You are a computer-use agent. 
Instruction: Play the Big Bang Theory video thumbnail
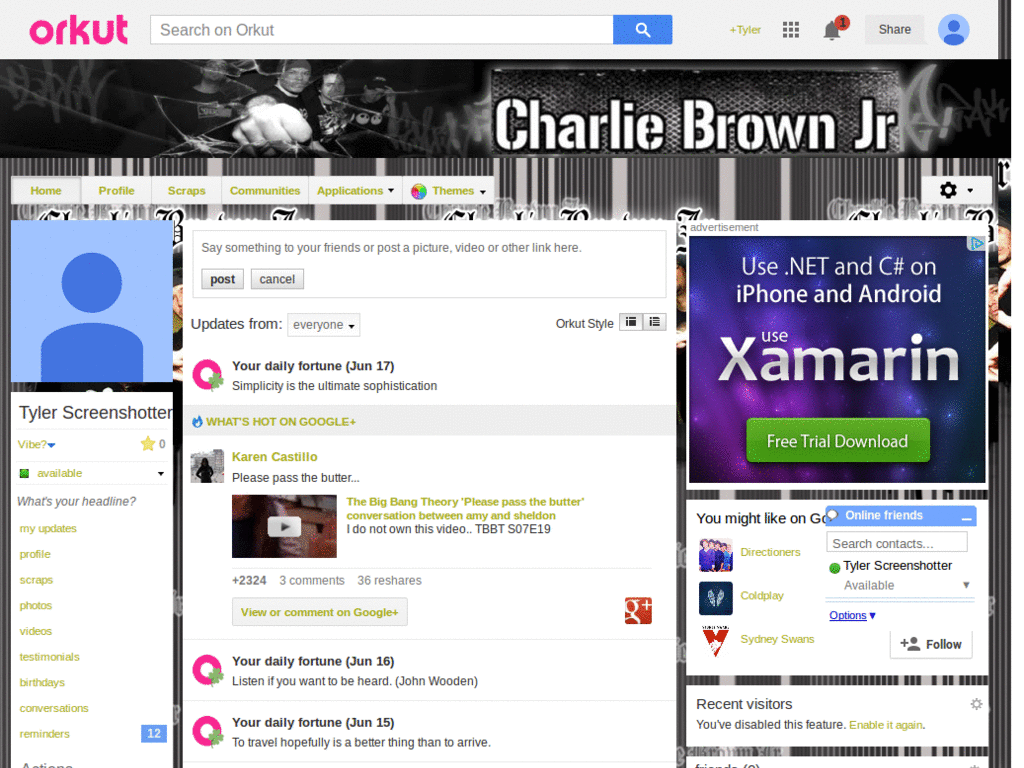pos(284,526)
